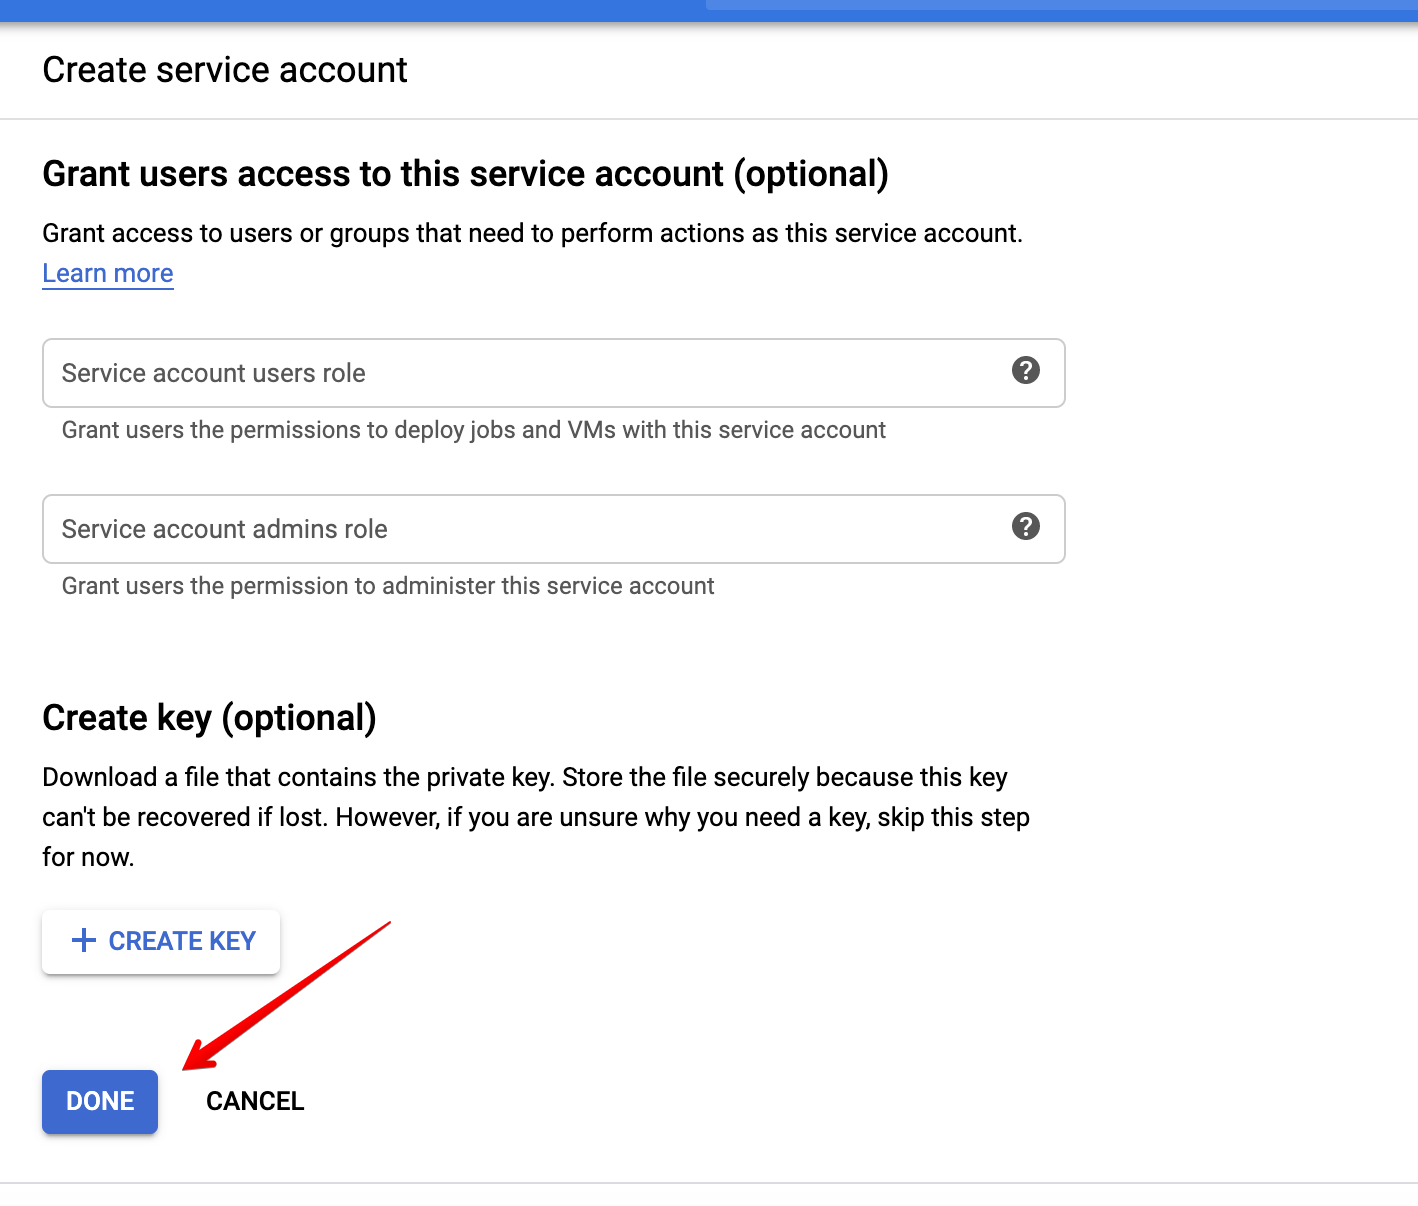Click the lighter blue segment in header bar
Viewport: 1418px width, 1206px height.
pos(1060,5)
